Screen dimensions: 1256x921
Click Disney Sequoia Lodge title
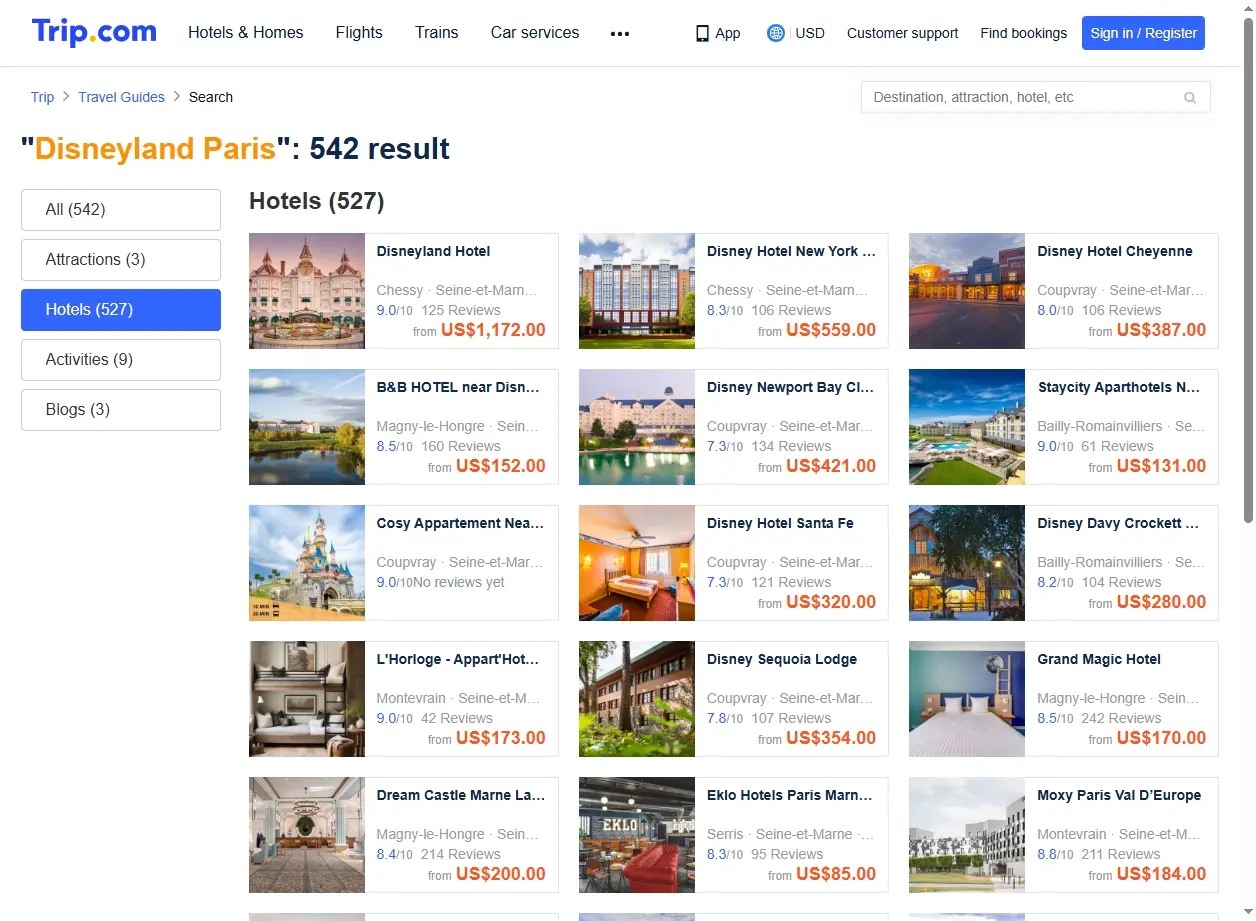782,660
